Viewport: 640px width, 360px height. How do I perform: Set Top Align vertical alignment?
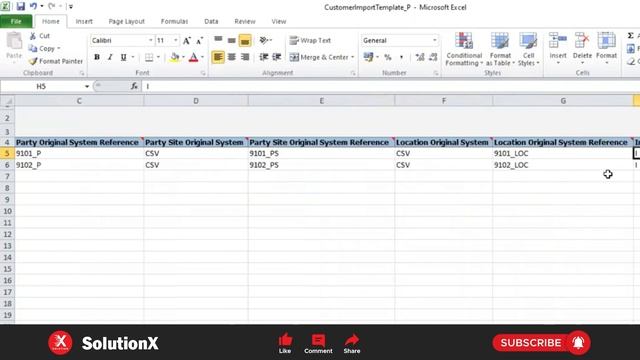tap(218, 40)
